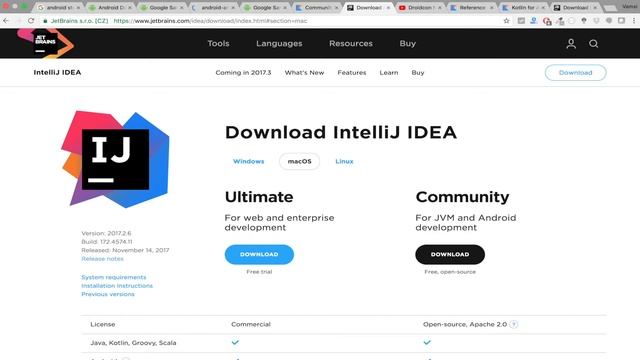Select the Linux platform tab
Screen dimensions: 640x360
(344, 161)
